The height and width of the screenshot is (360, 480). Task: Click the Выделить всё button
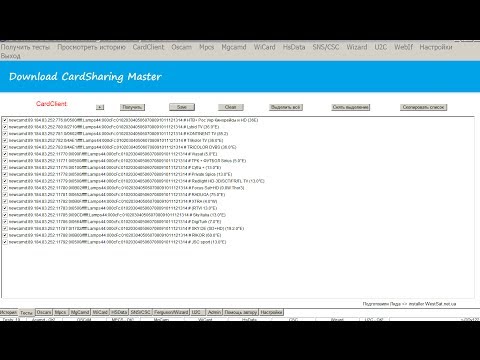coord(286,107)
